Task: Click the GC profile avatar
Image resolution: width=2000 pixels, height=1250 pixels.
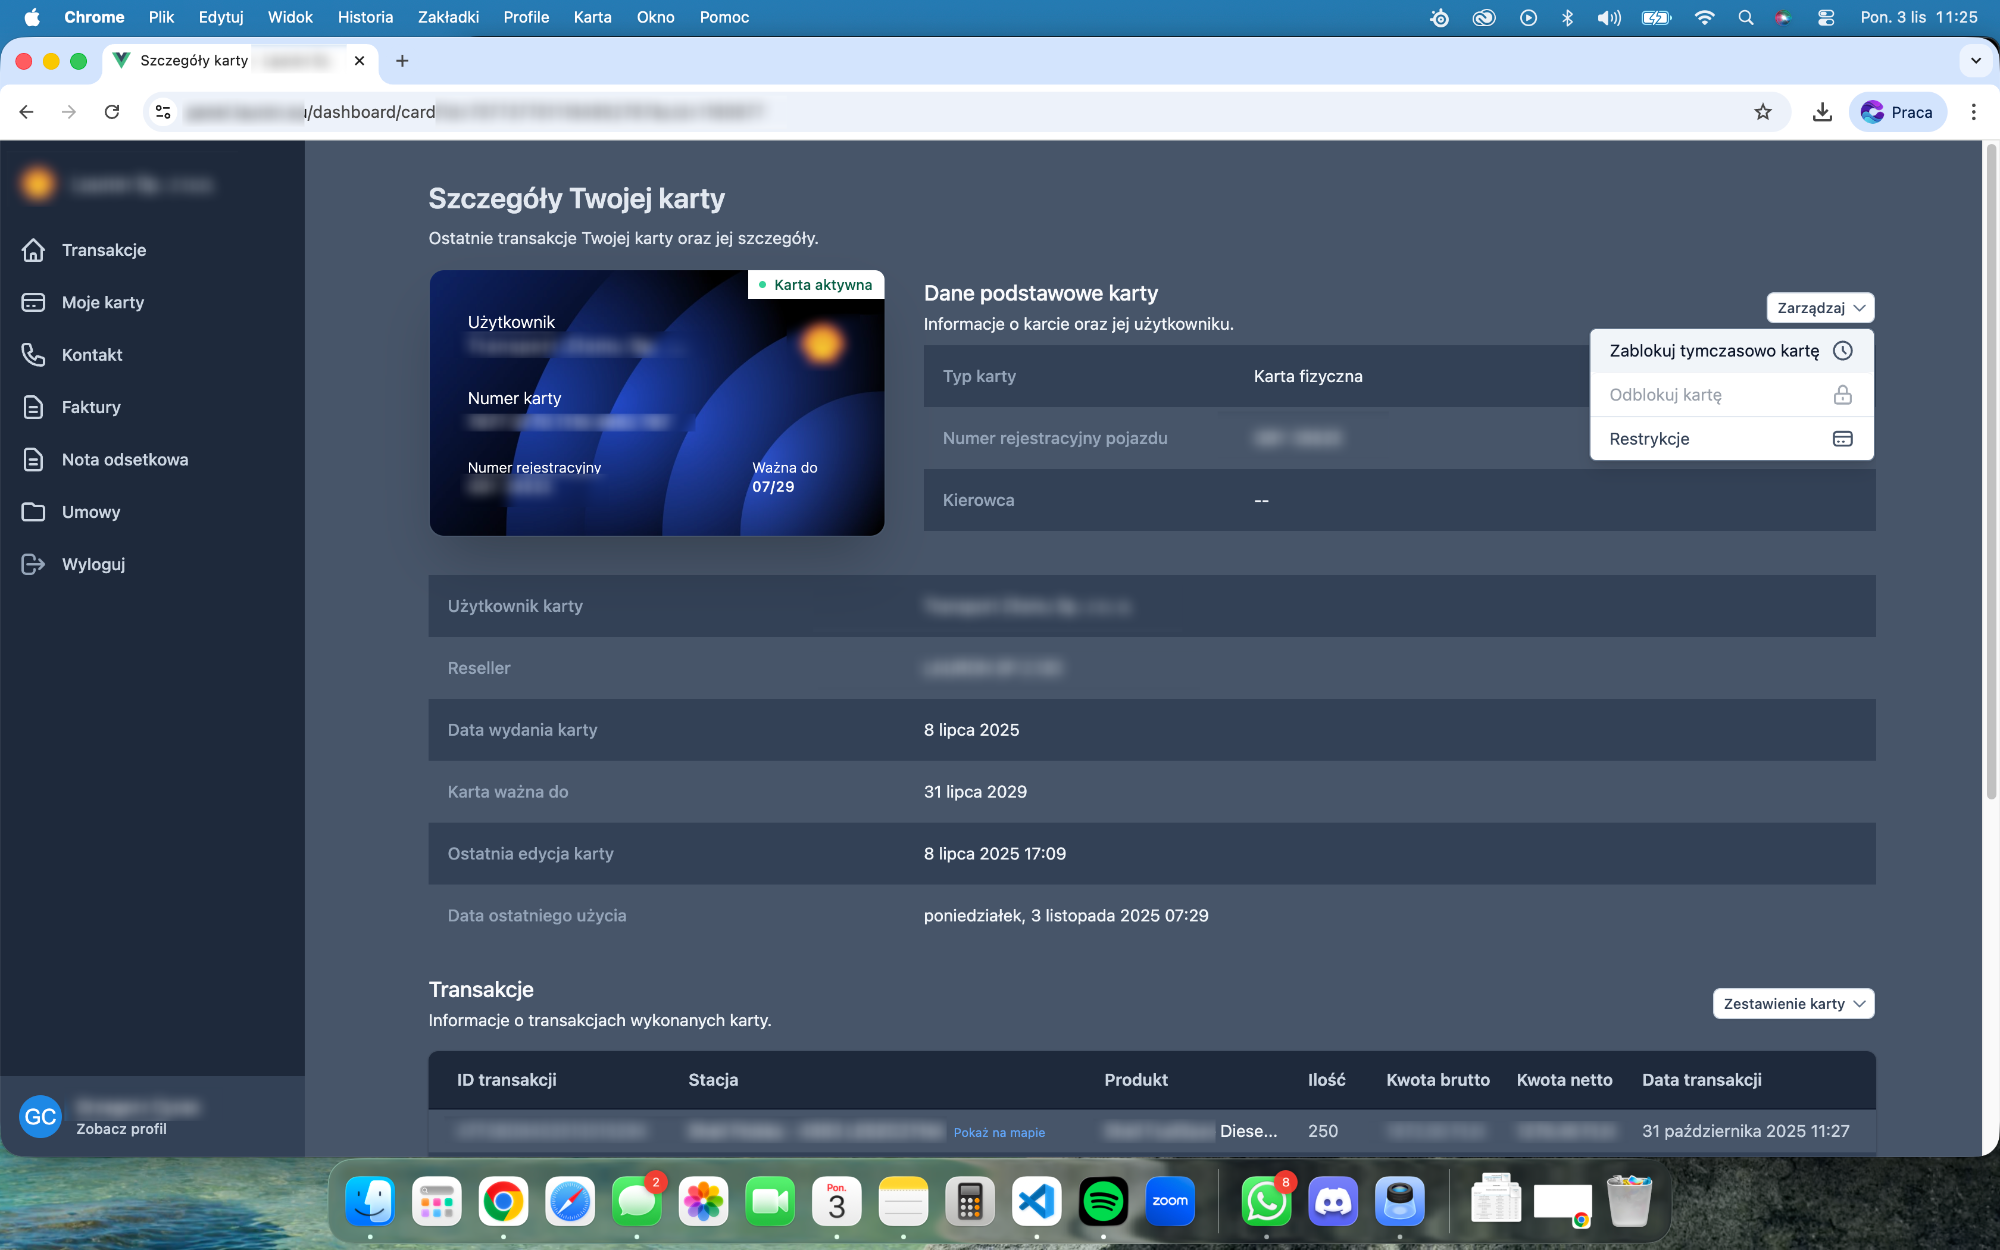Action: click(x=40, y=1116)
